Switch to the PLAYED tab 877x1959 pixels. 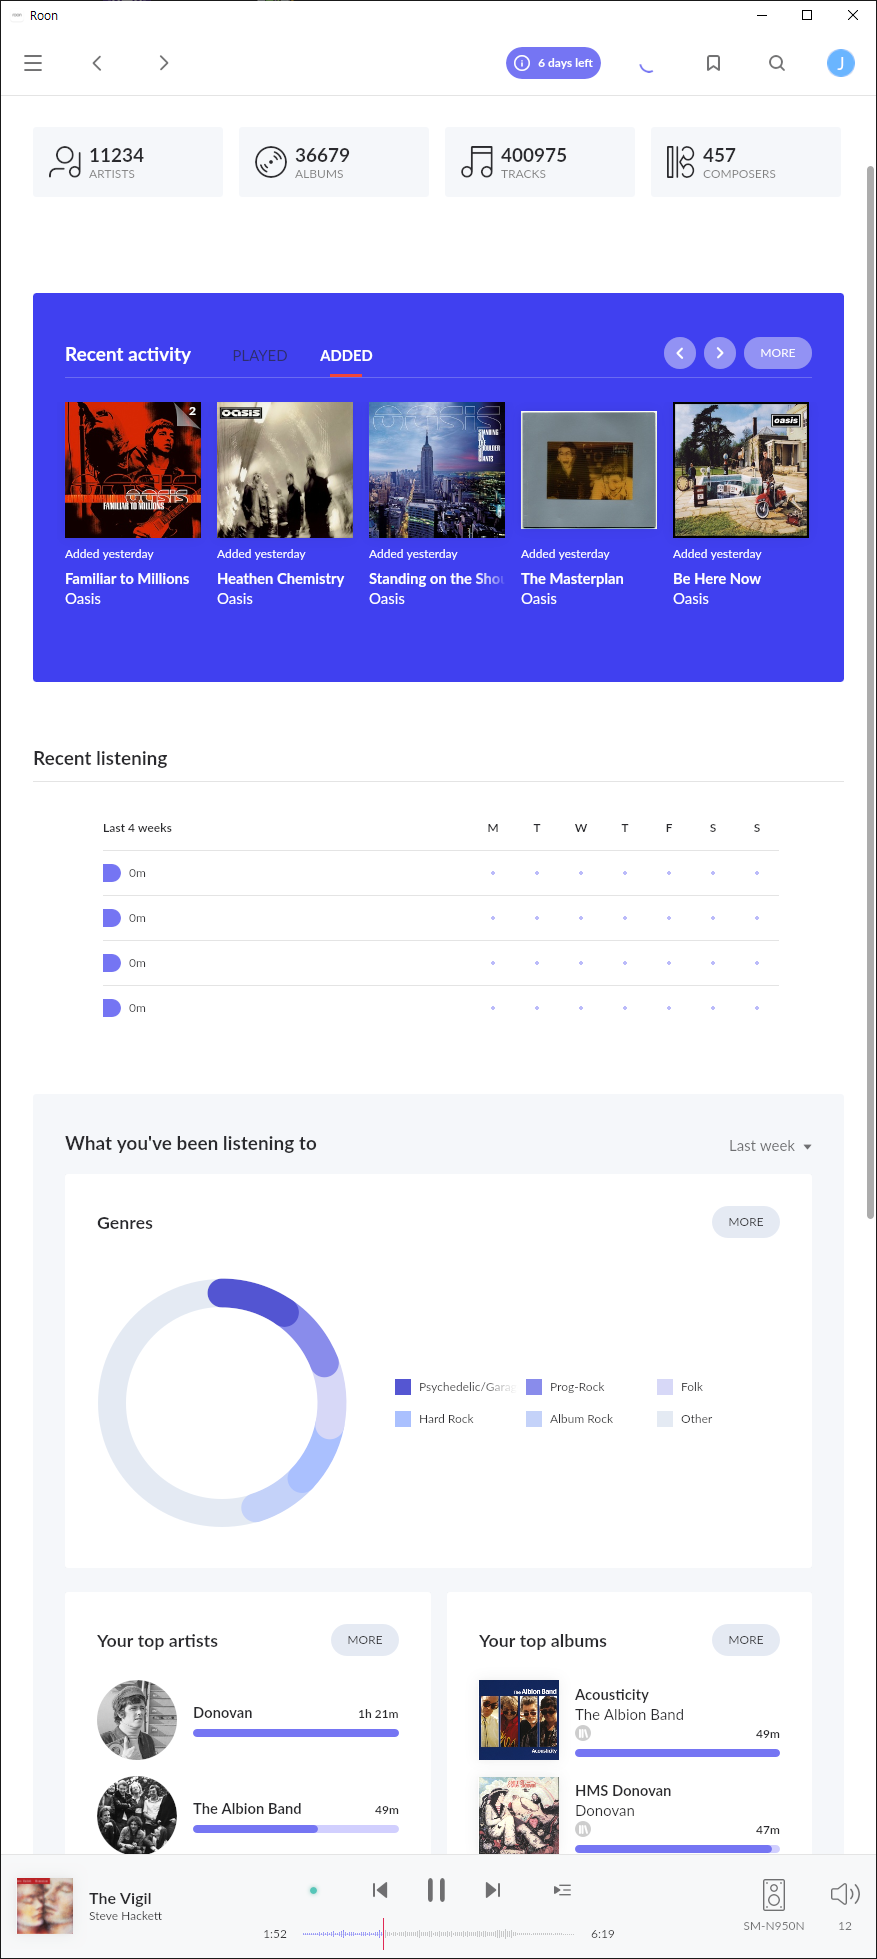[260, 356]
